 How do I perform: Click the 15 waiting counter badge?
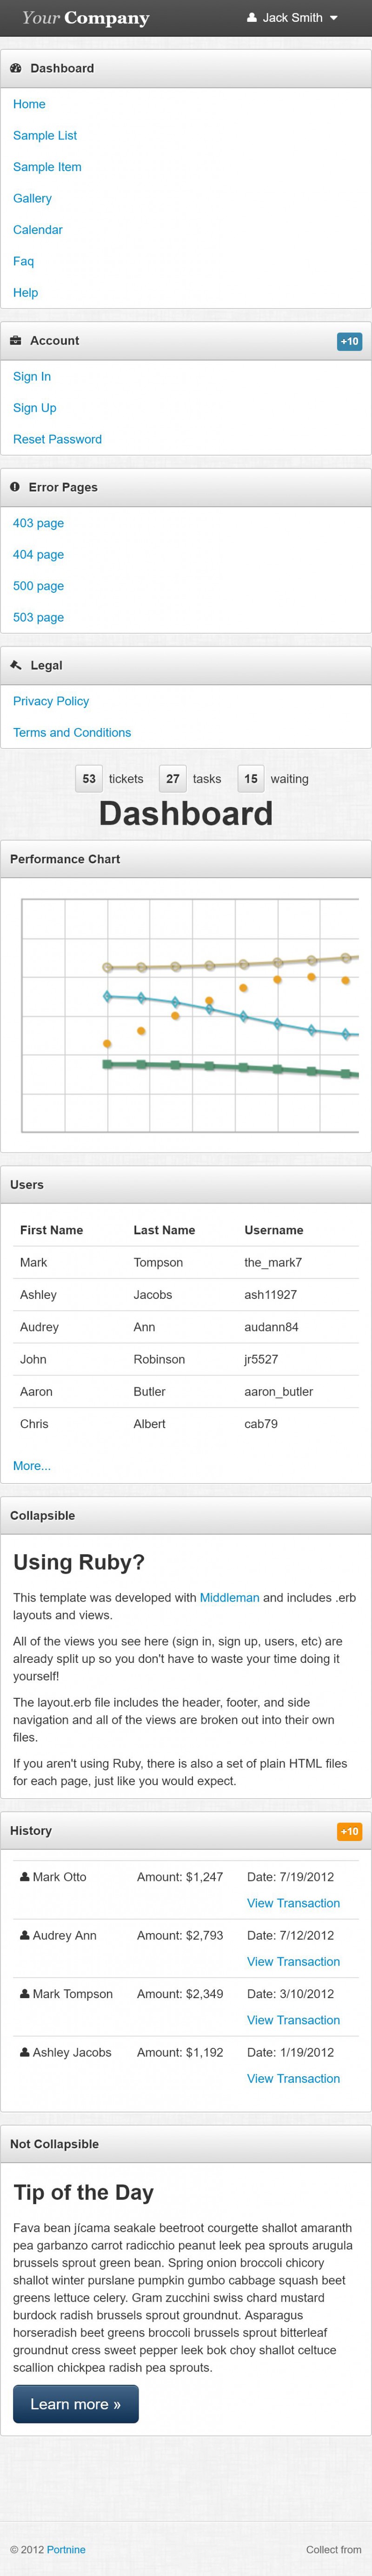251,779
